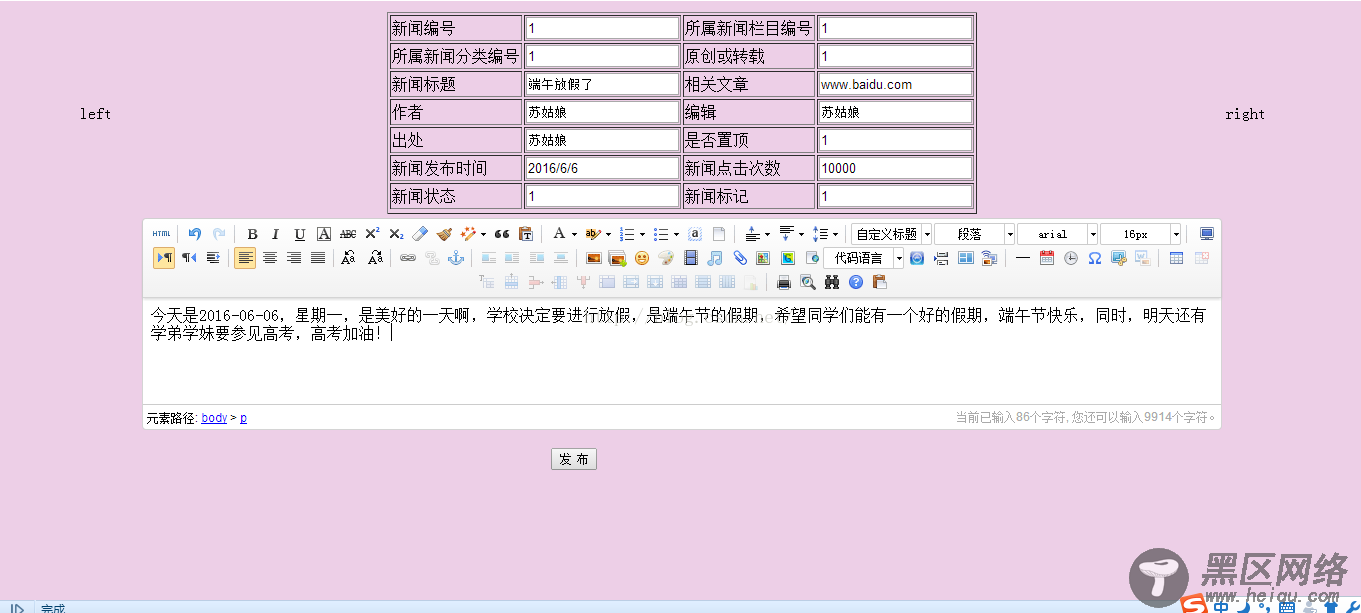
Task: Toggle left text alignment
Action: 245,258
